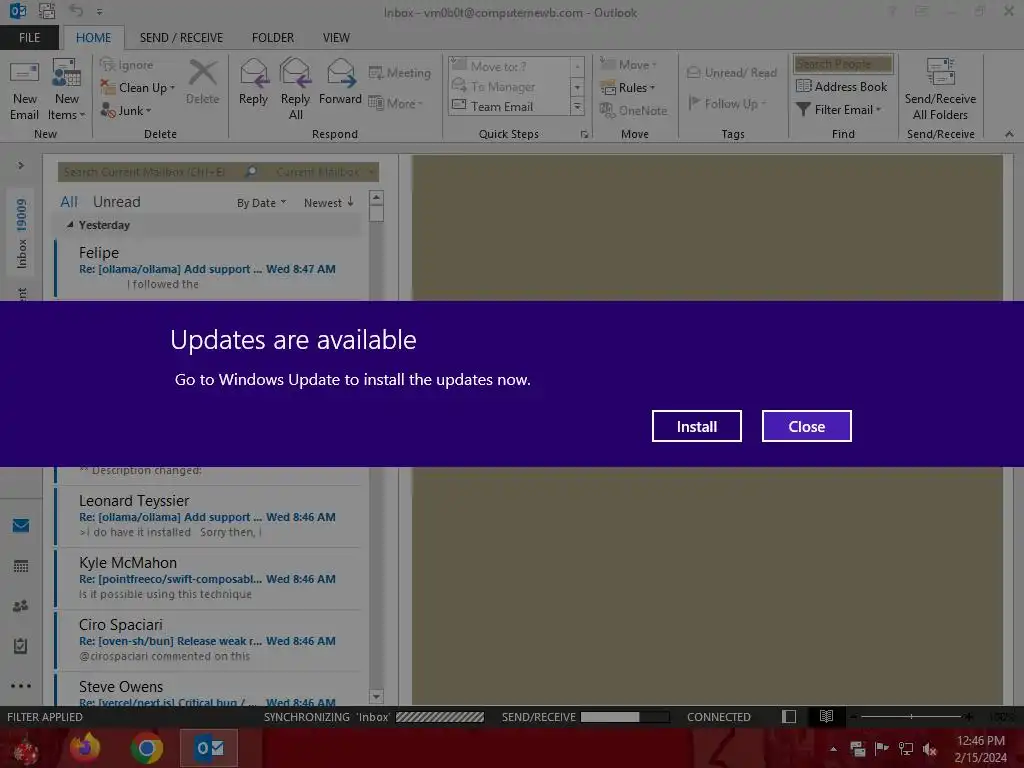The image size is (1024, 768).
Task: Click the Forward icon
Action: pos(340,72)
